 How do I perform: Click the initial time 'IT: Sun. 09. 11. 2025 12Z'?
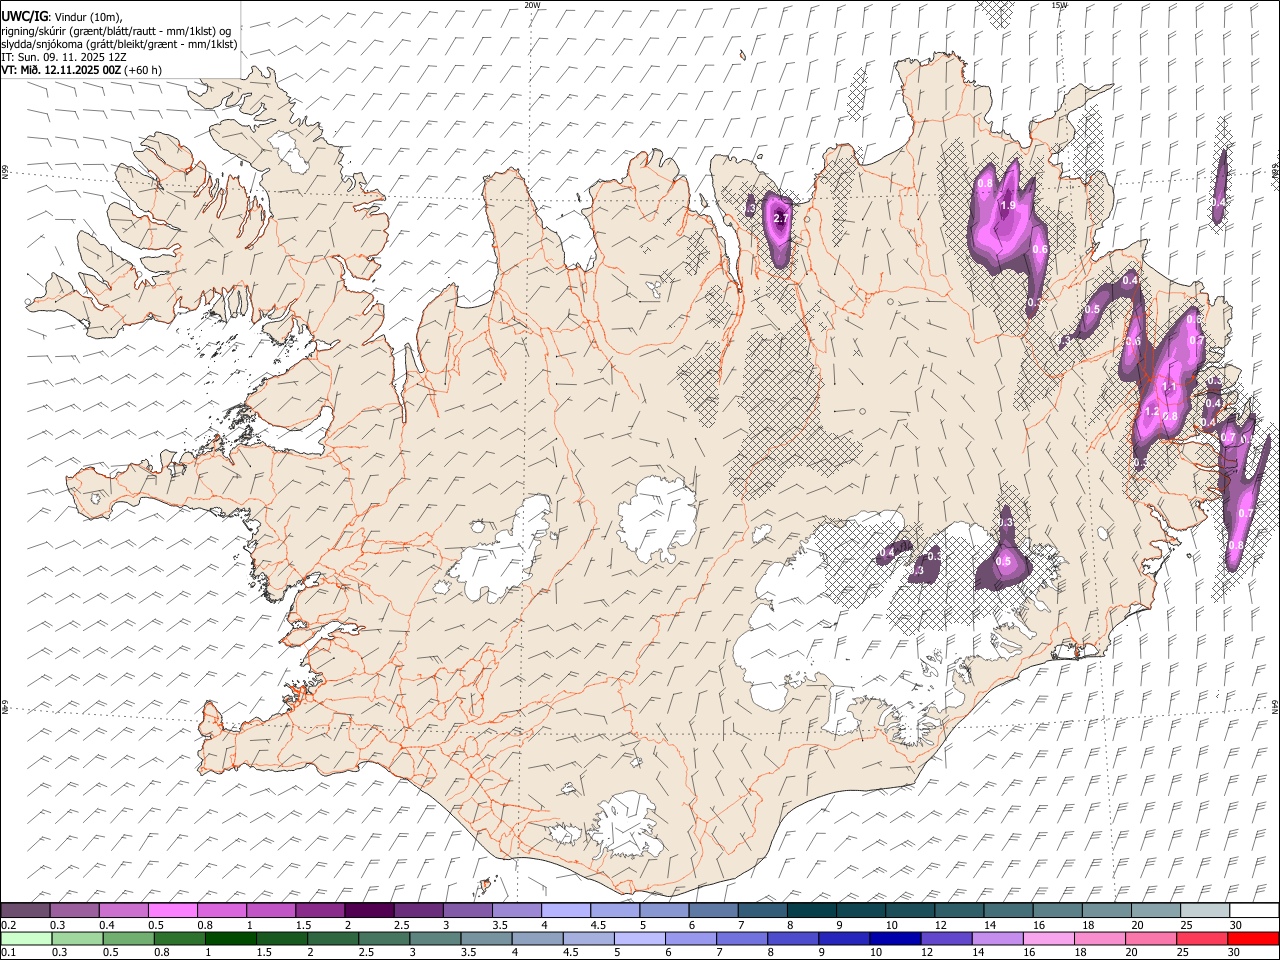pos(64,57)
